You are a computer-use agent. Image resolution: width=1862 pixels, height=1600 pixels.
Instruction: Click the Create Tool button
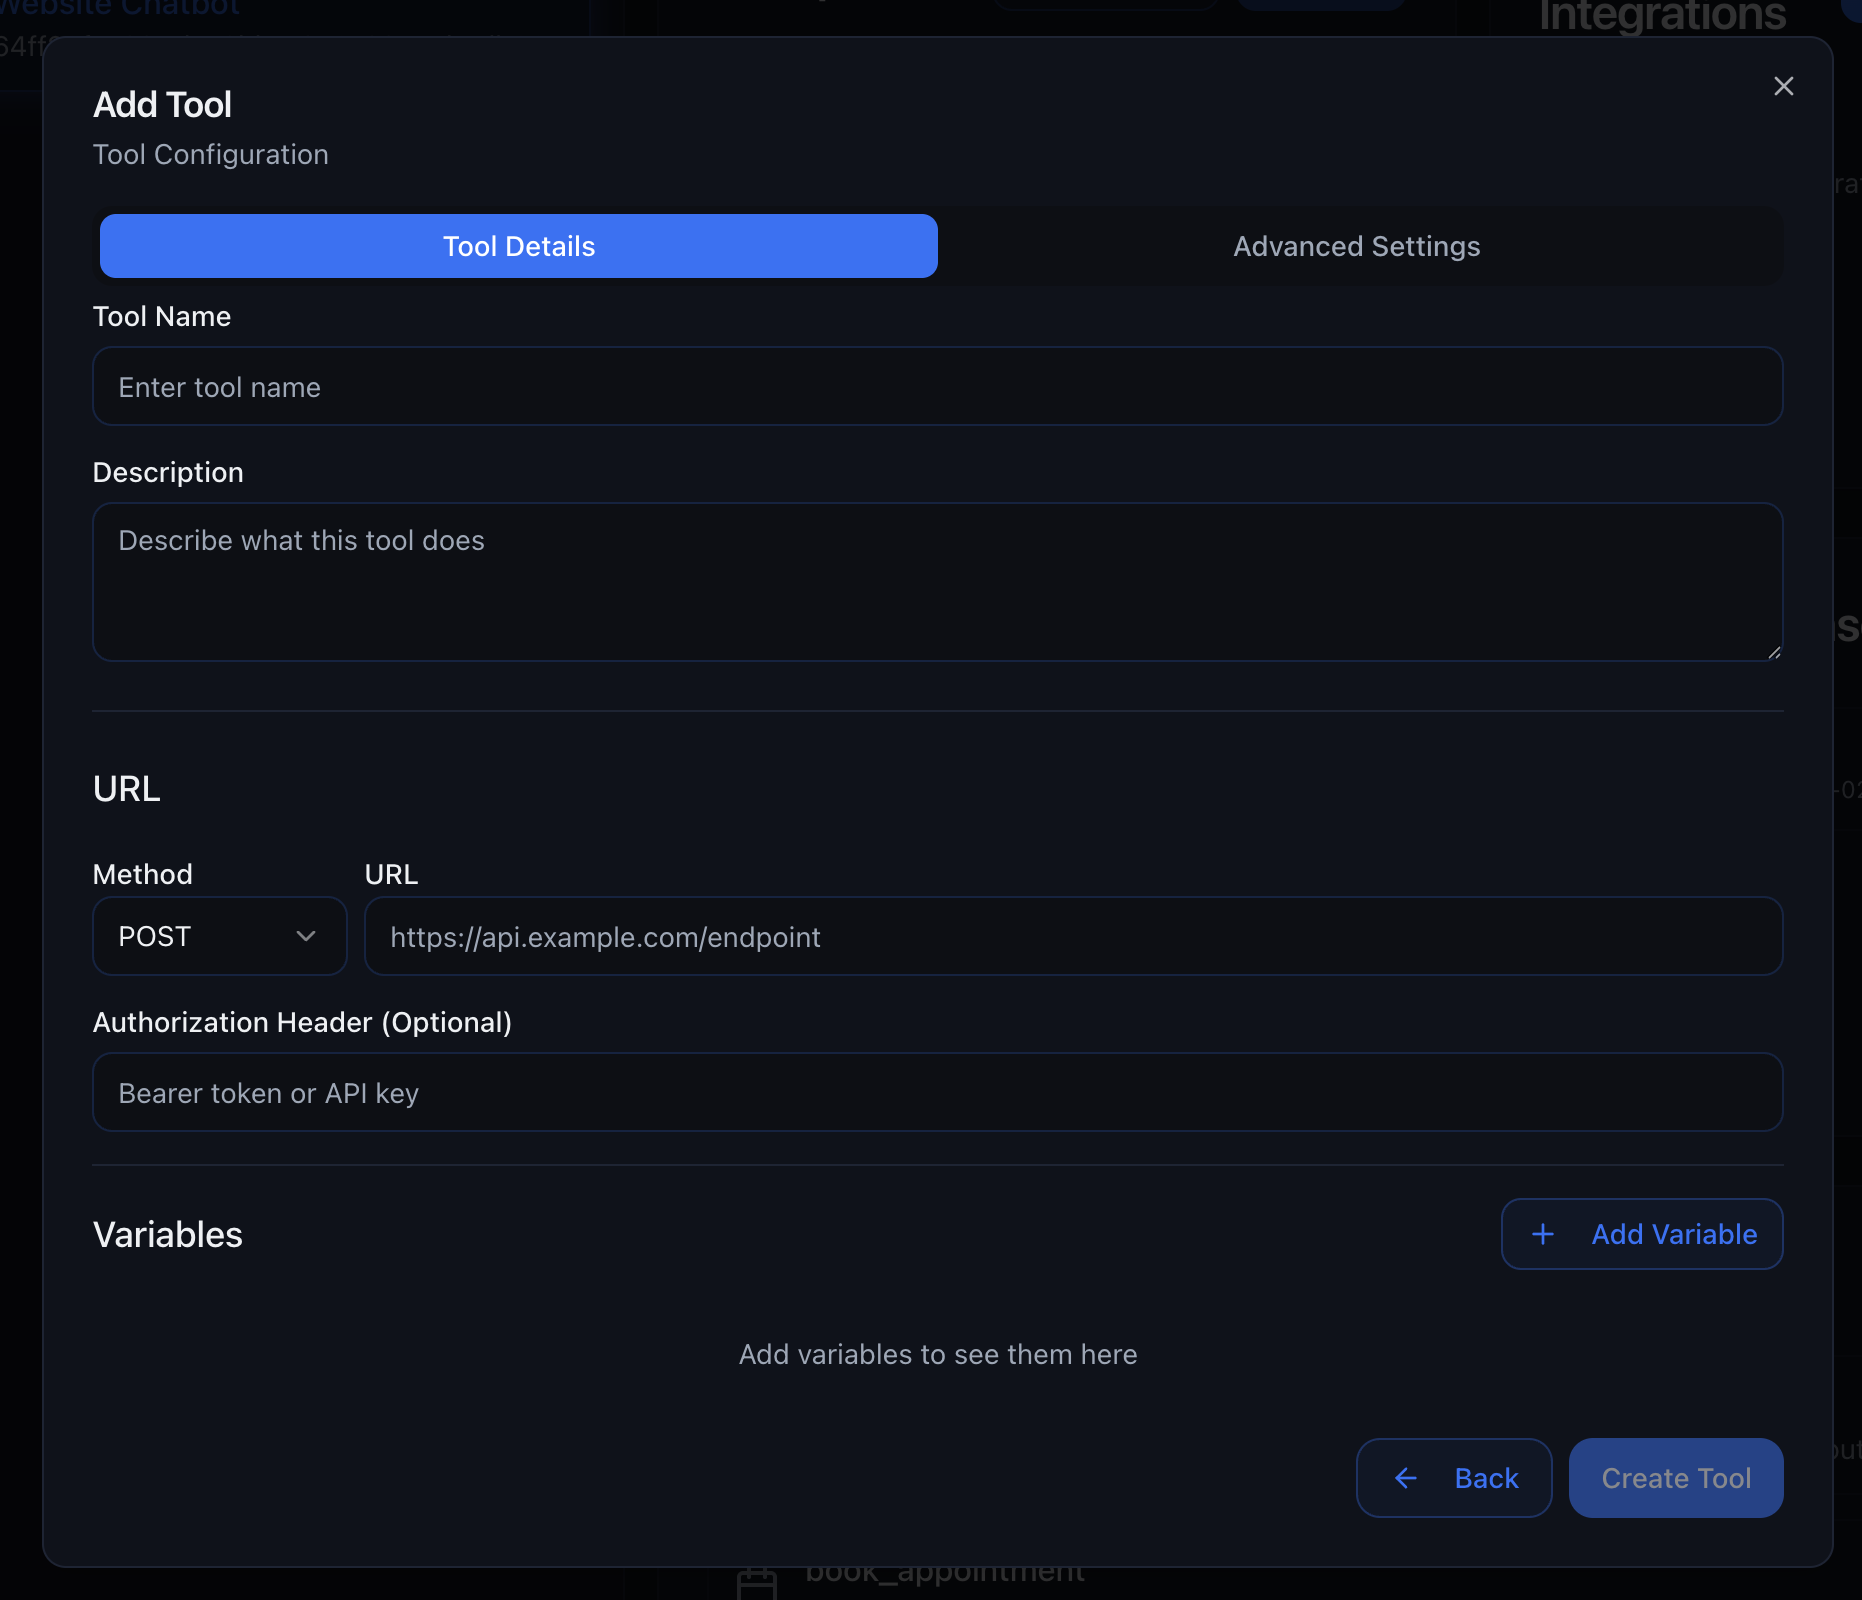[1676, 1478]
